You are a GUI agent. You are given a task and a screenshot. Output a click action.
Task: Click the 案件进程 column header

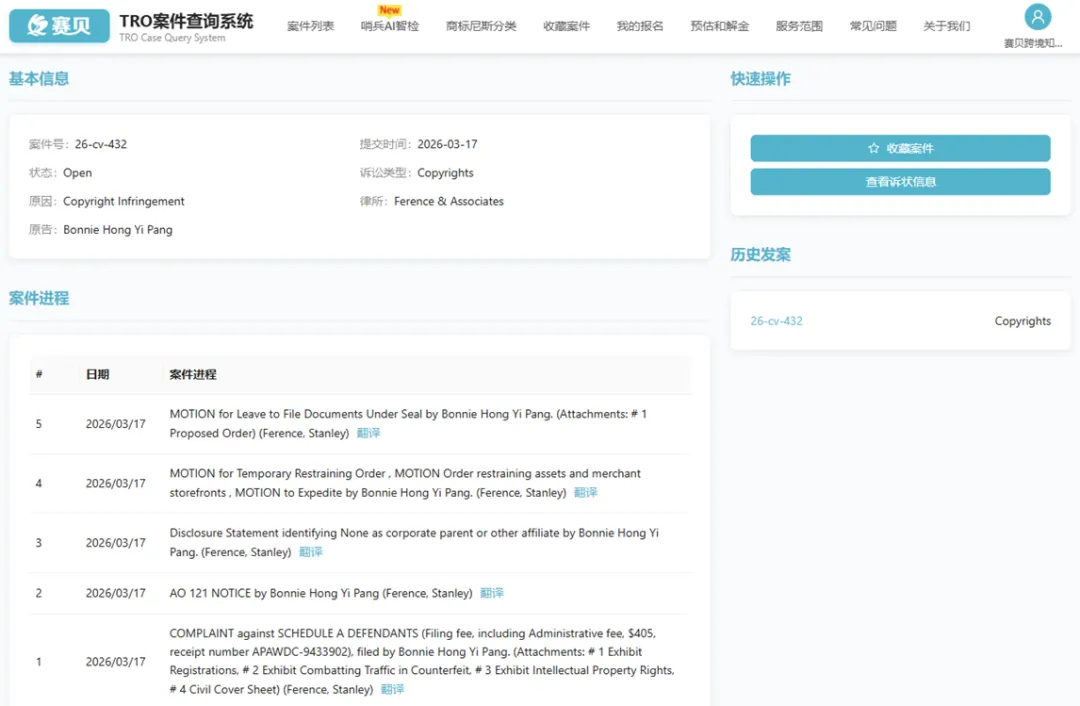193,375
